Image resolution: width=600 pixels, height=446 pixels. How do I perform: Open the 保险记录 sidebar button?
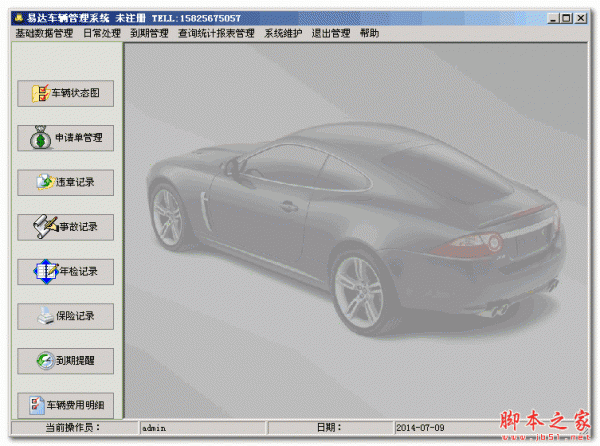[x=65, y=316]
